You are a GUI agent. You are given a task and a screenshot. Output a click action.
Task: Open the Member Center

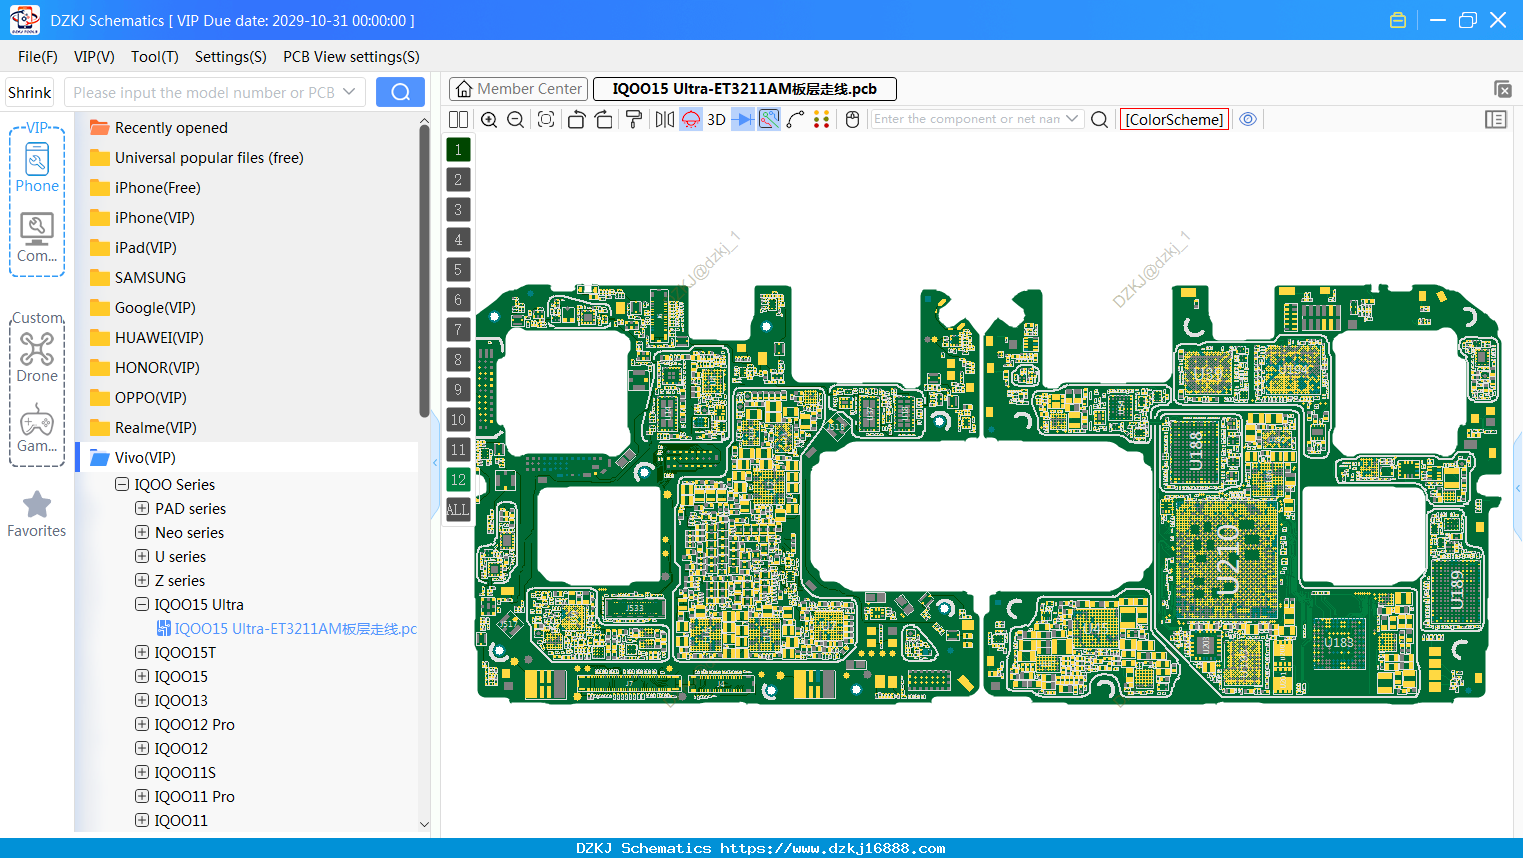click(518, 89)
